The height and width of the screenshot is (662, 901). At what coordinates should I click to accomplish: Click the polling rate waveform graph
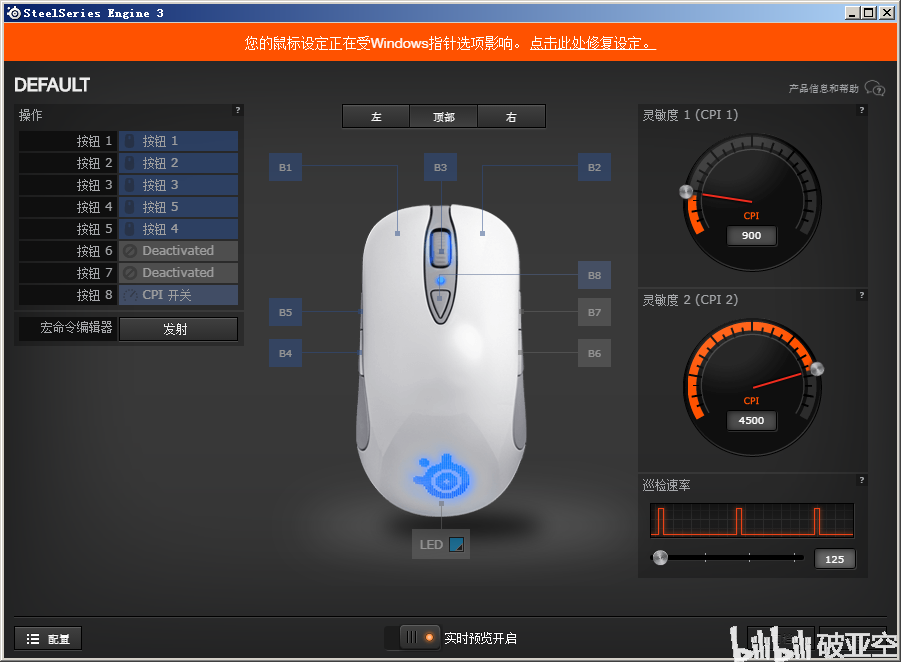(x=752, y=521)
